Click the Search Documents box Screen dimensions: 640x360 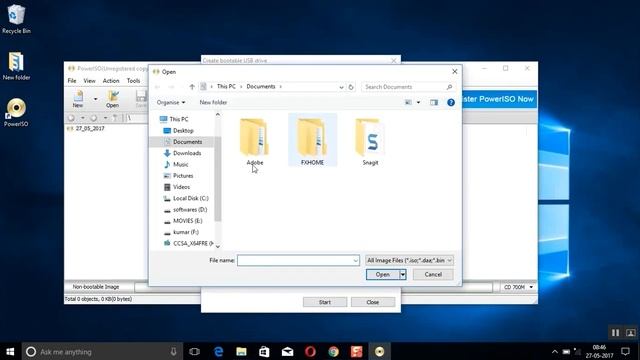[x=407, y=87]
